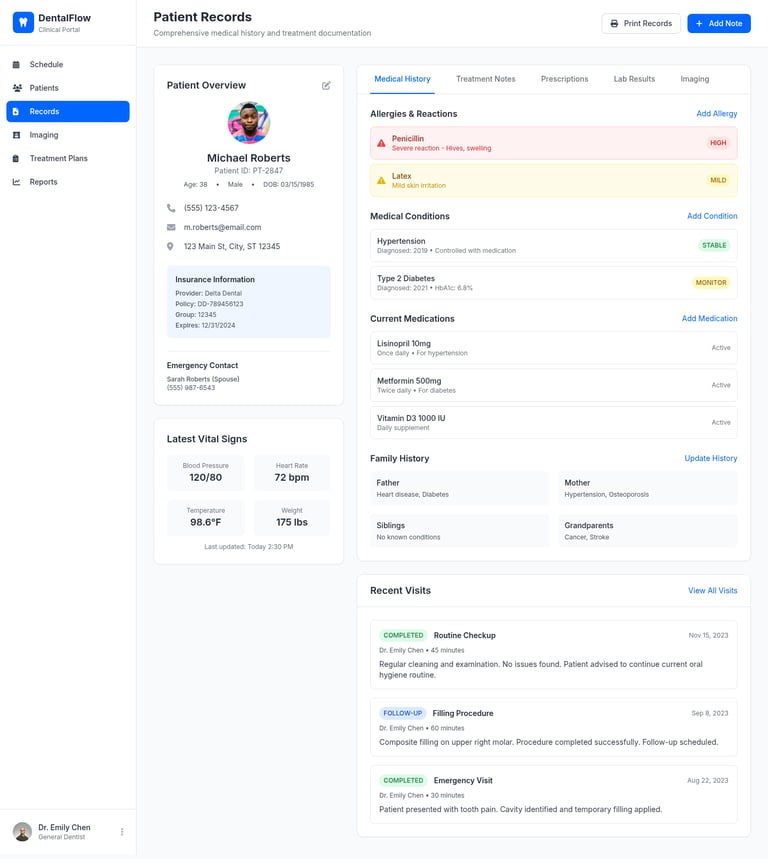This screenshot has width=768, height=859.
Task: Click the Print Records button
Action: click(641, 24)
